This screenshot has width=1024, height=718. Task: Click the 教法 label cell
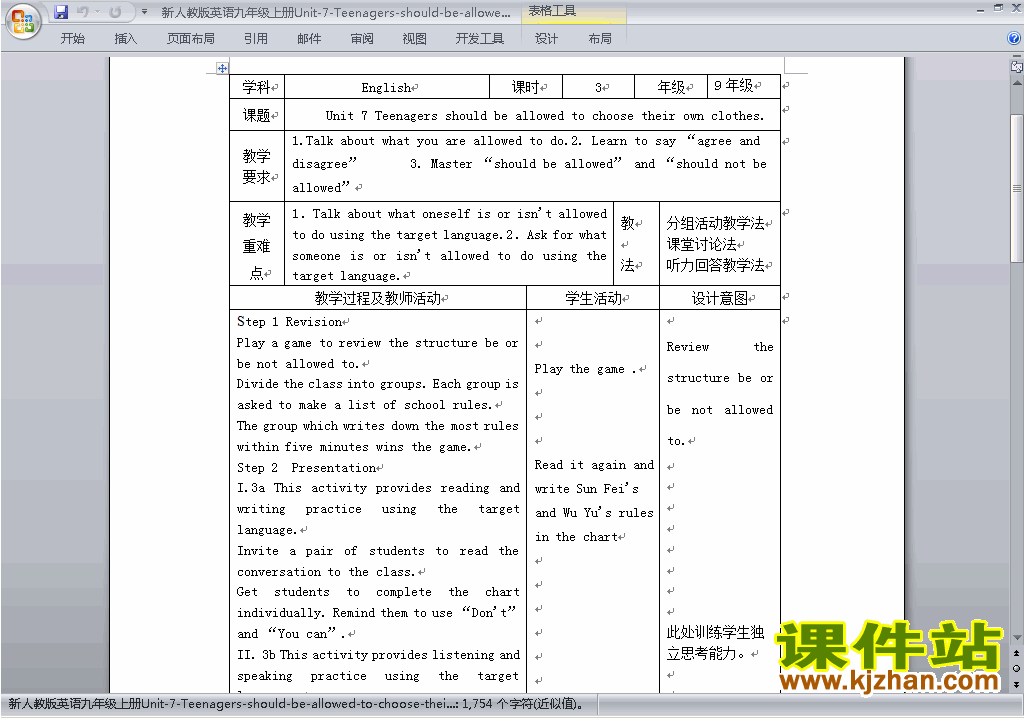point(636,244)
